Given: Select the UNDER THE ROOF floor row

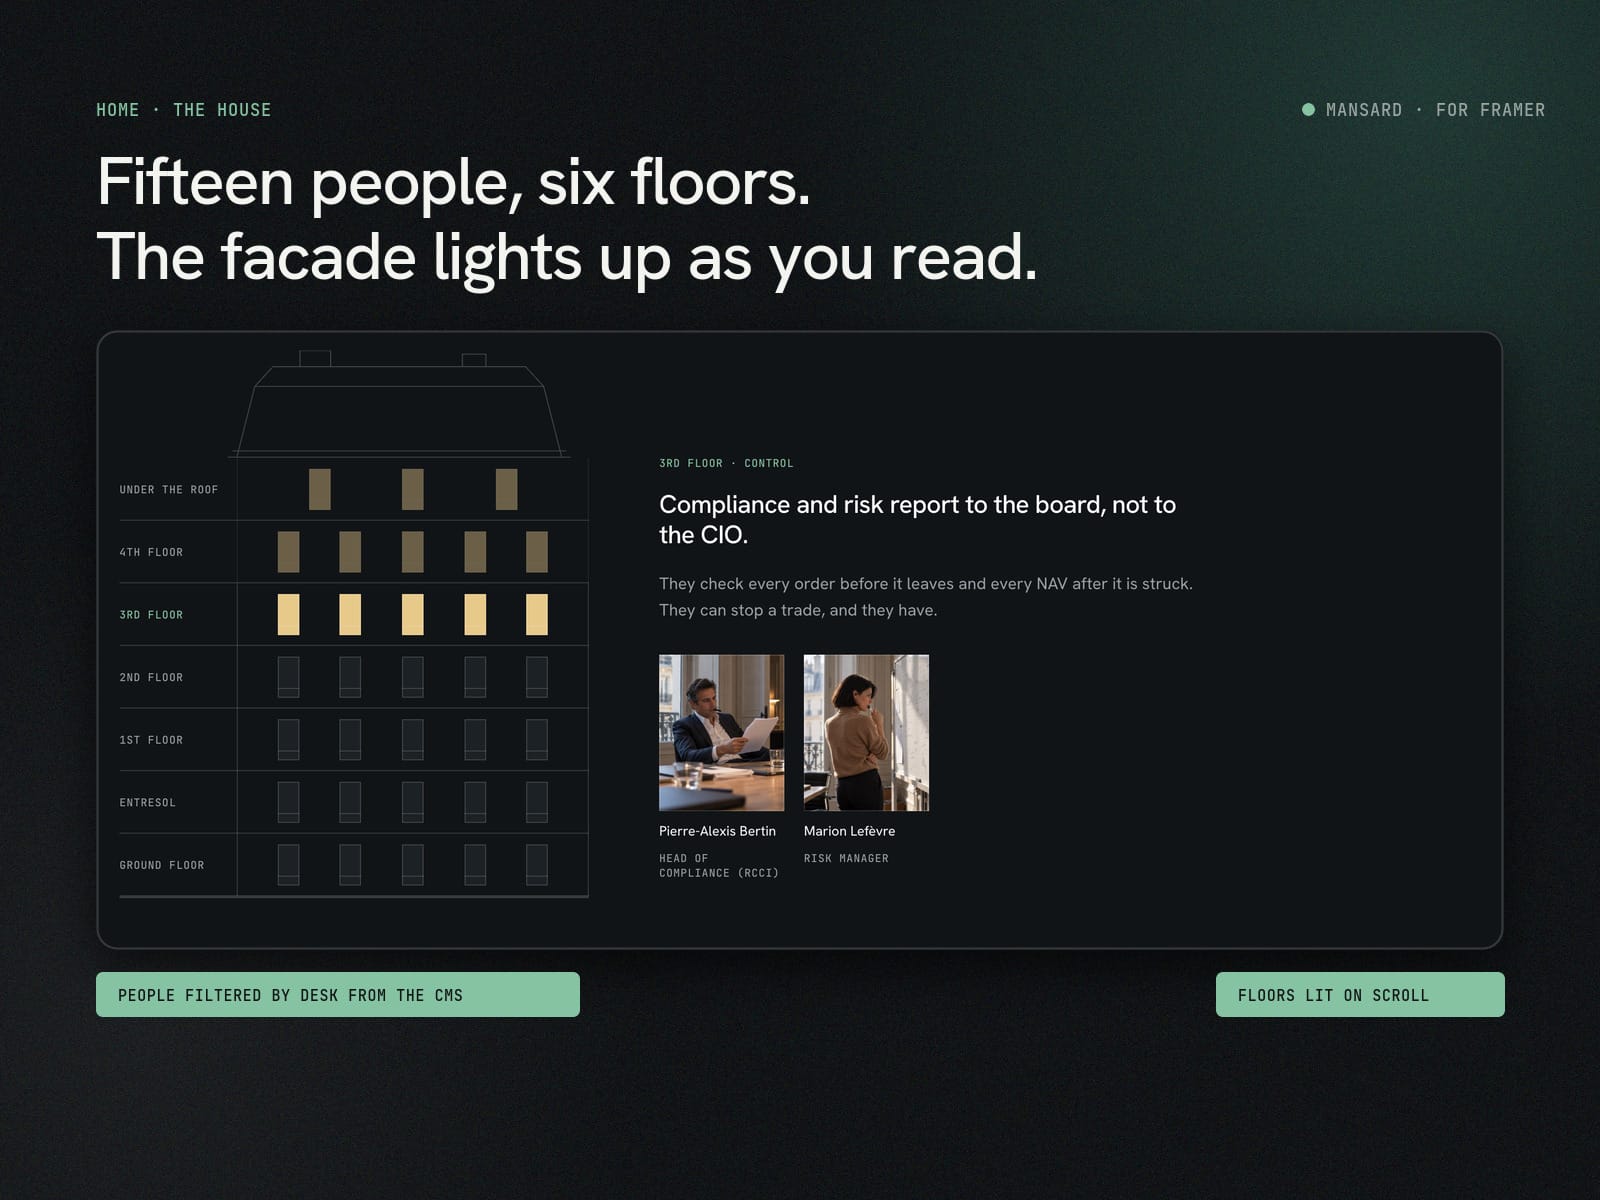Looking at the screenshot, I should pos(354,490).
